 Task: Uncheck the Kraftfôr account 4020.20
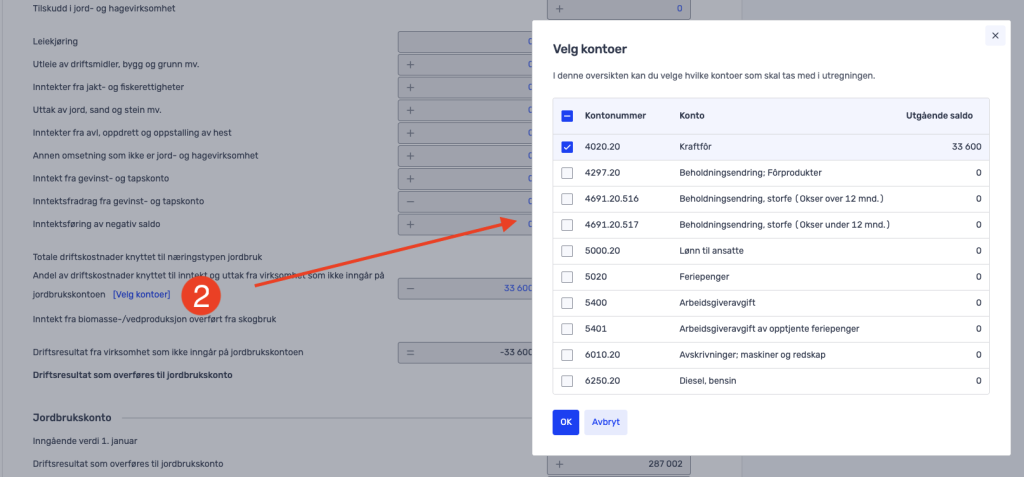tap(567, 147)
